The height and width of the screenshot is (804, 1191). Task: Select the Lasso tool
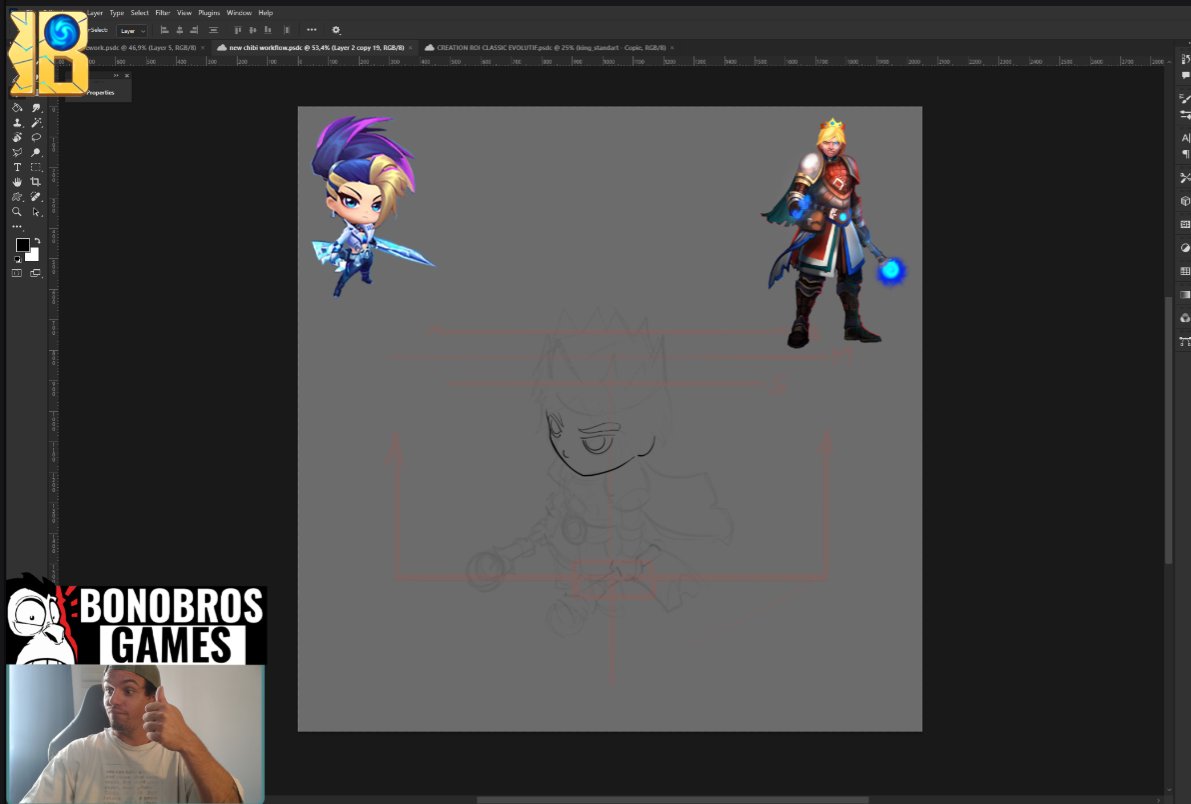[x=36, y=138]
